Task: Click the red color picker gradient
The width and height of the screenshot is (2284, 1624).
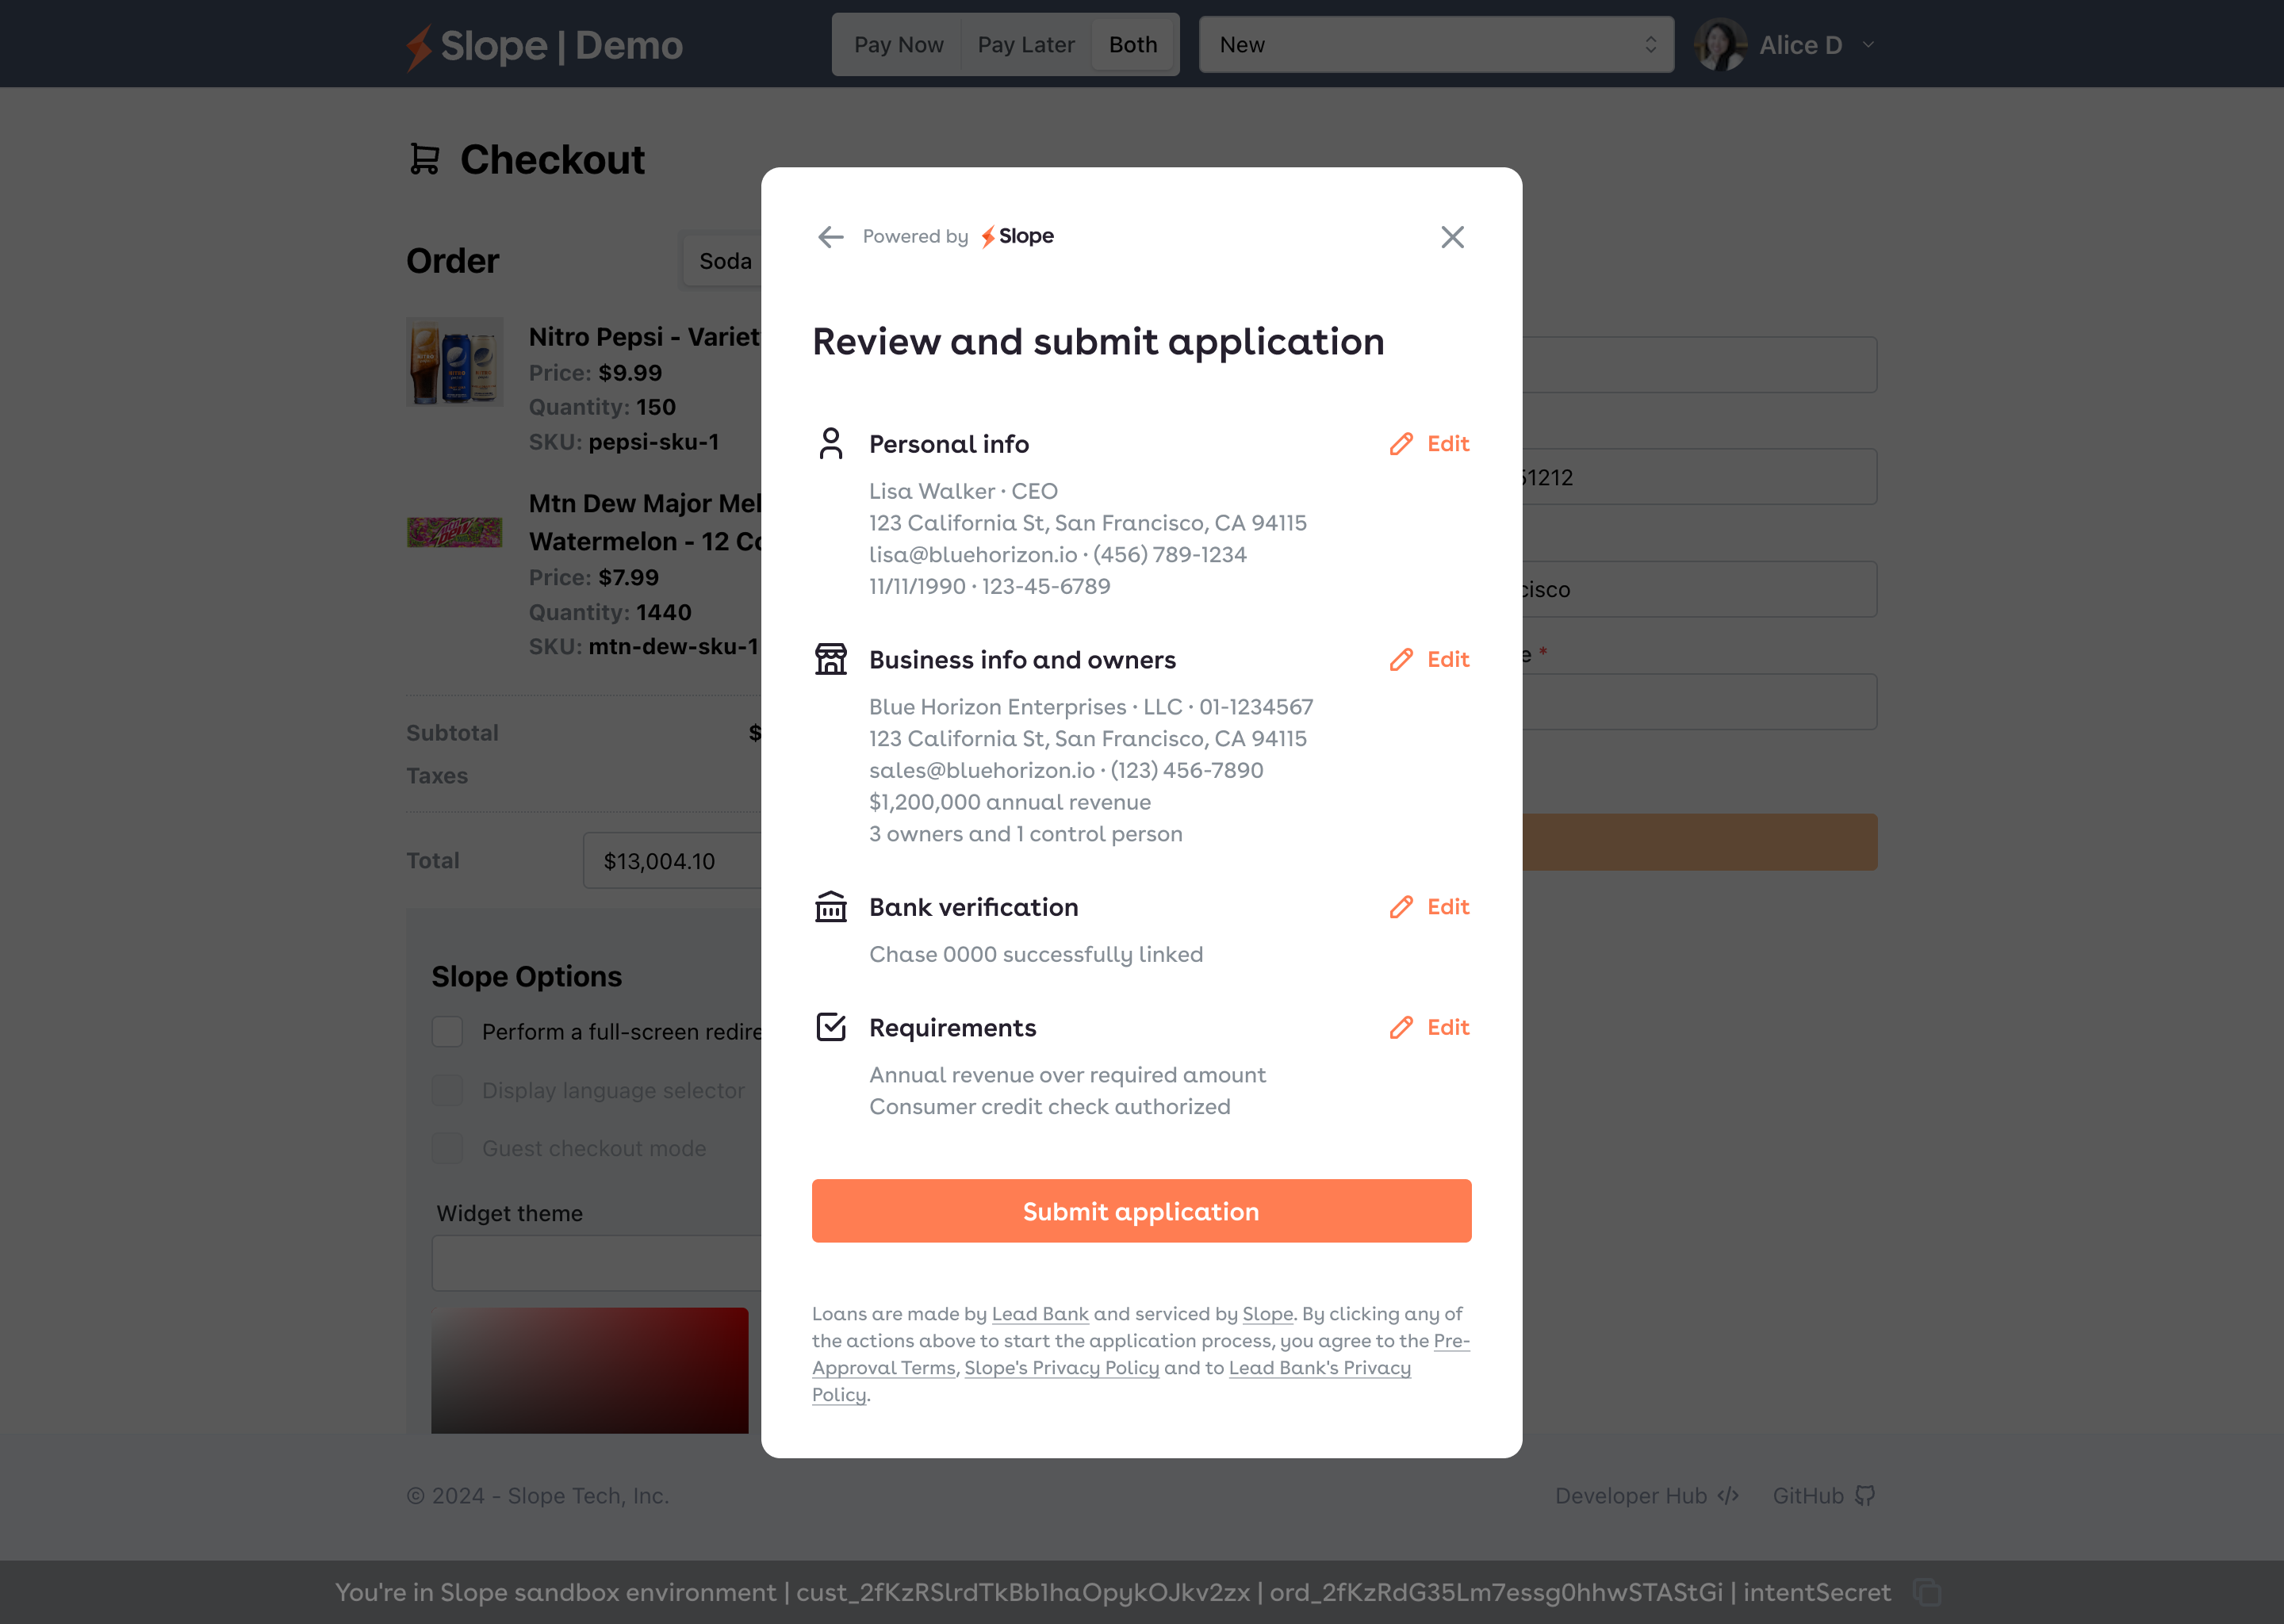Action: [589, 1370]
